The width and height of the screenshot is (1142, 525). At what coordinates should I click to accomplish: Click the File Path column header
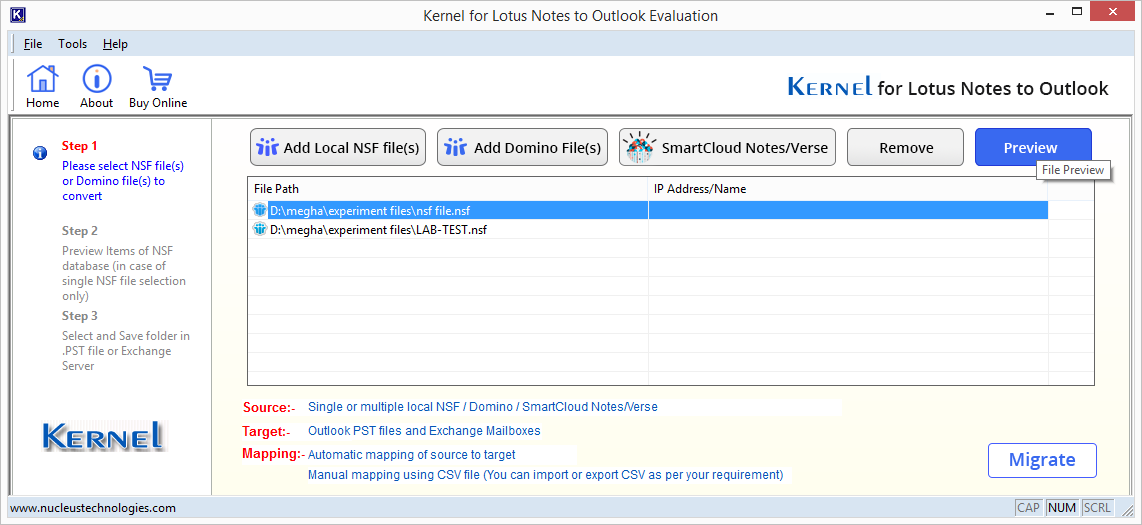(448, 189)
